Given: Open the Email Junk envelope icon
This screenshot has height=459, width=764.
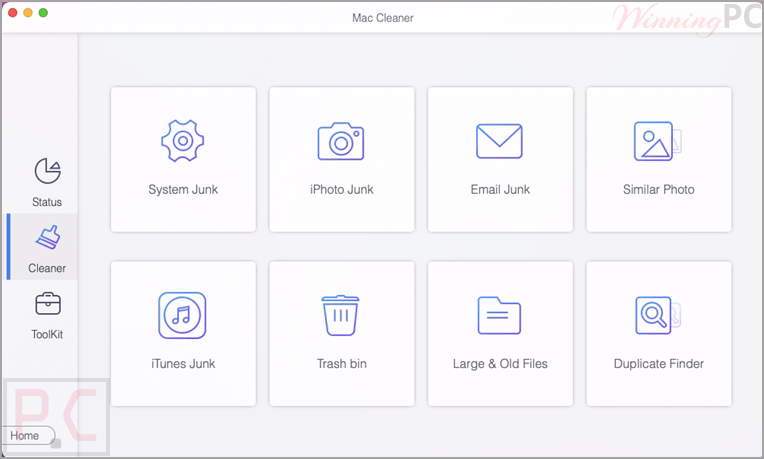Looking at the screenshot, I should click(x=499, y=141).
